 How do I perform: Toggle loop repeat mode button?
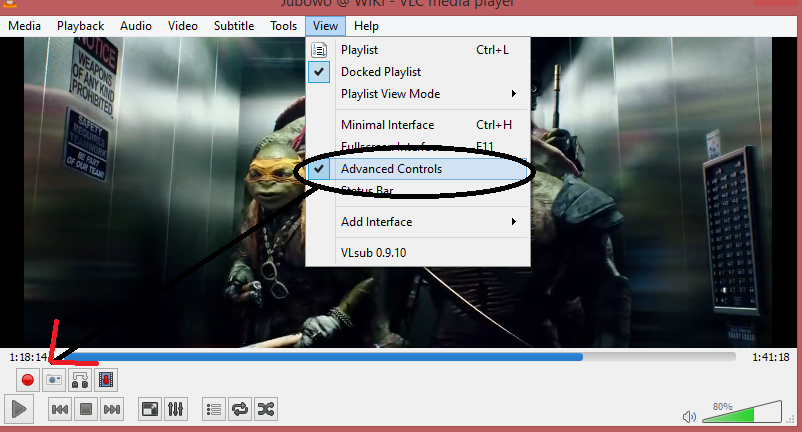pos(240,409)
